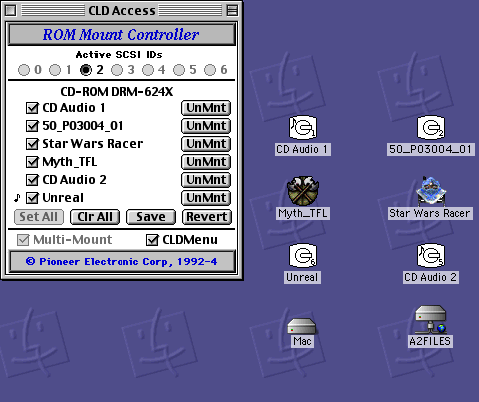The image size is (479, 402).
Task: Click the Clr All button
Action: click(x=95, y=217)
